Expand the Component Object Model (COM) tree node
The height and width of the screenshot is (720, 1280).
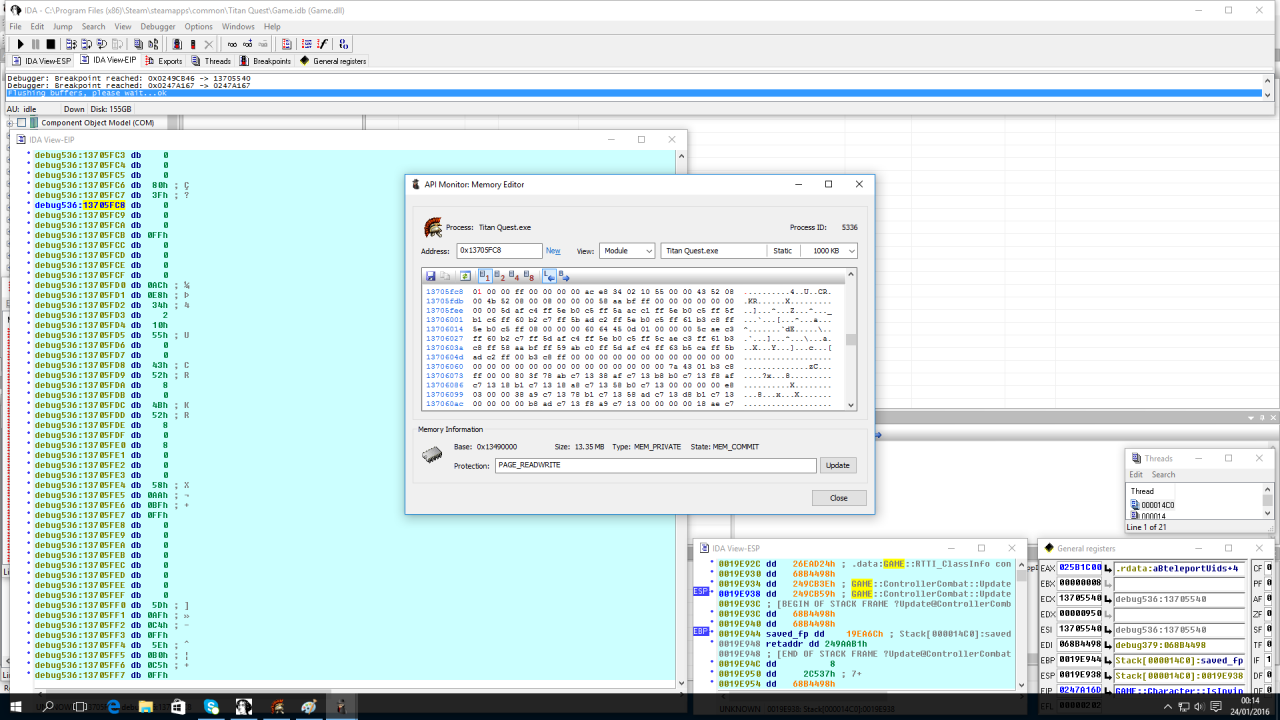[8, 123]
